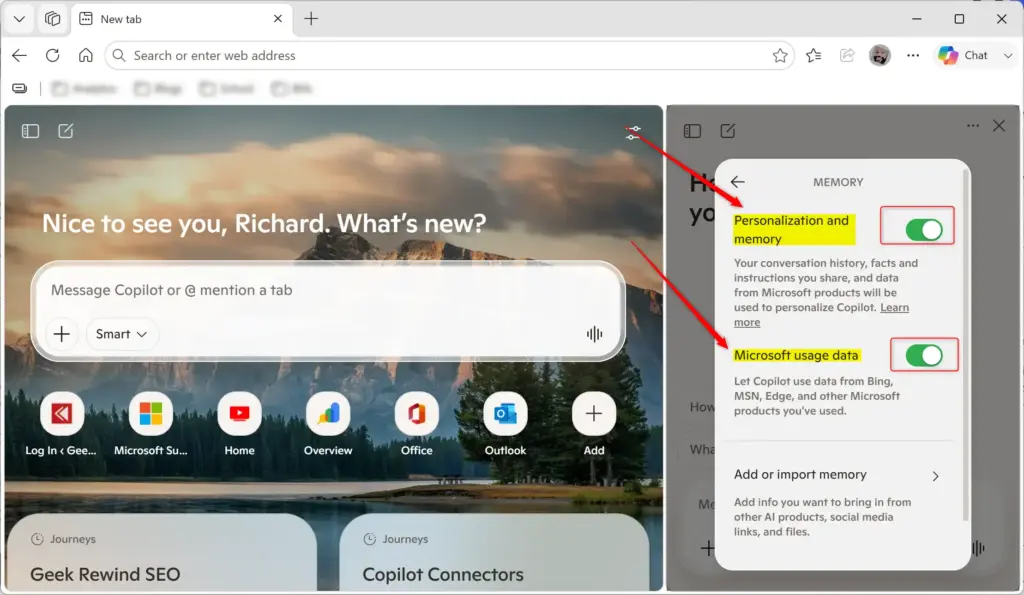
Task: Open a new tab with plus button
Action: 311,19
